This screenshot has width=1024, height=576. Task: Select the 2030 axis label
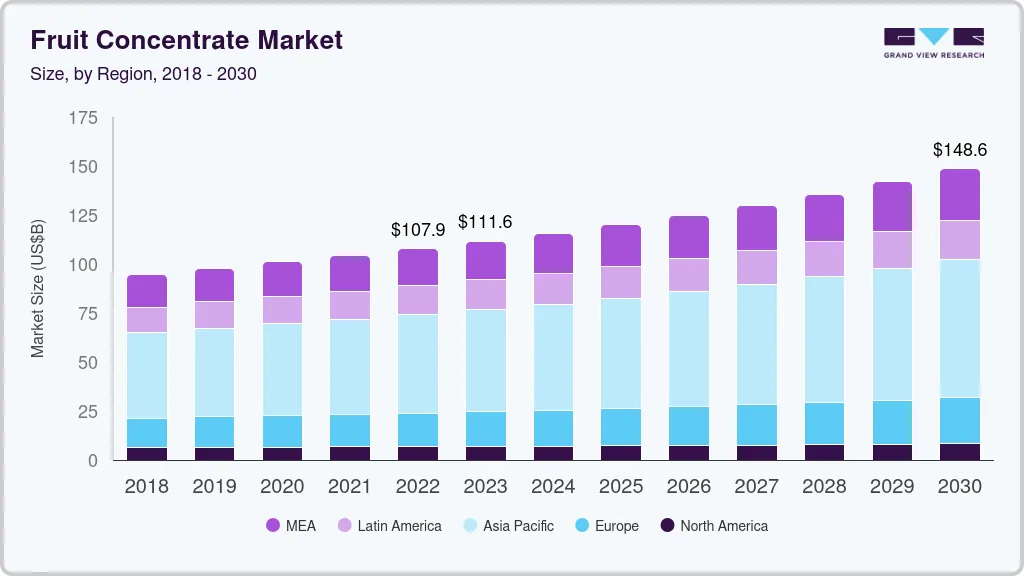point(960,486)
